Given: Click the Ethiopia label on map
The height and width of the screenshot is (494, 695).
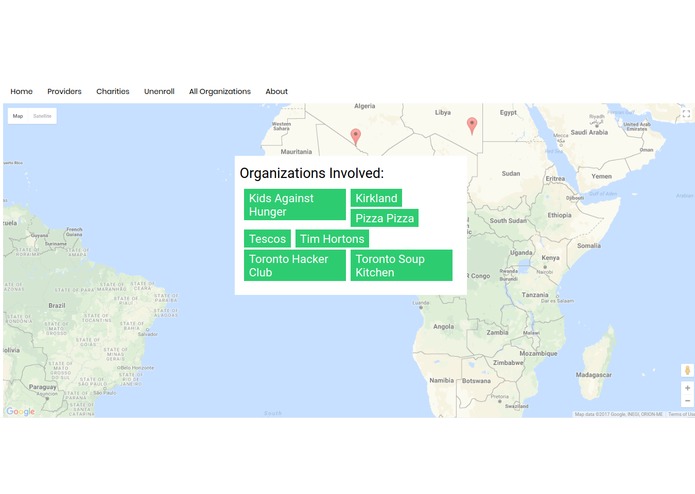Looking at the screenshot, I should [559, 215].
